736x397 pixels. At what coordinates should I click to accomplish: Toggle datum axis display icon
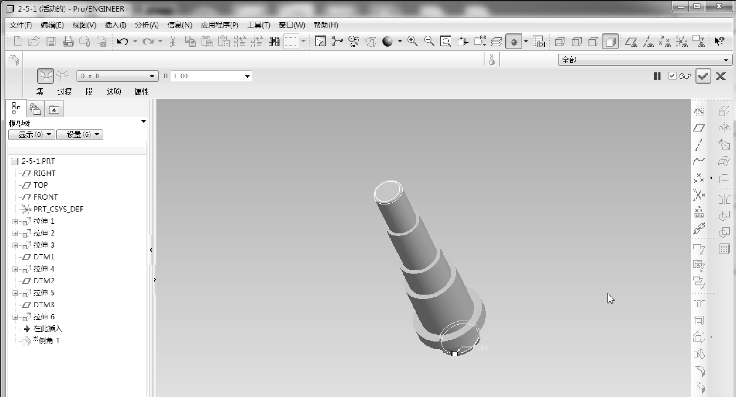coord(648,42)
